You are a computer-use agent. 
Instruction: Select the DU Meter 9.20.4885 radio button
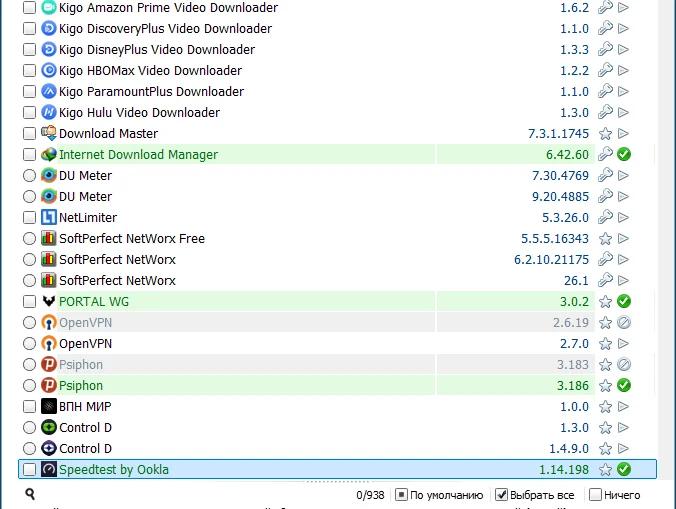(x=29, y=197)
